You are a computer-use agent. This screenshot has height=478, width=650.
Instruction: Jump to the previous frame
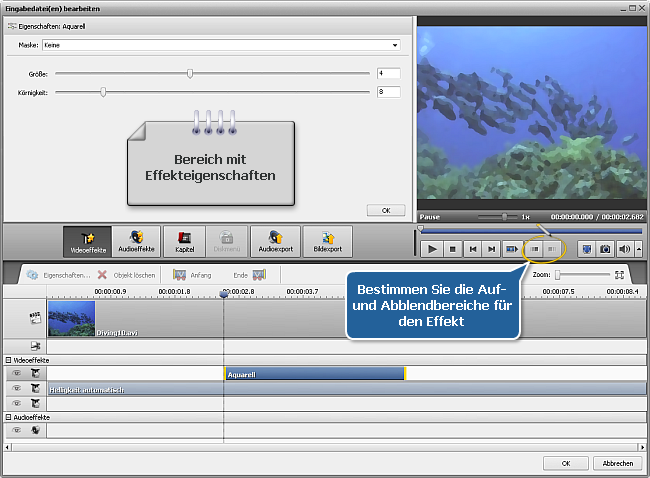point(472,248)
